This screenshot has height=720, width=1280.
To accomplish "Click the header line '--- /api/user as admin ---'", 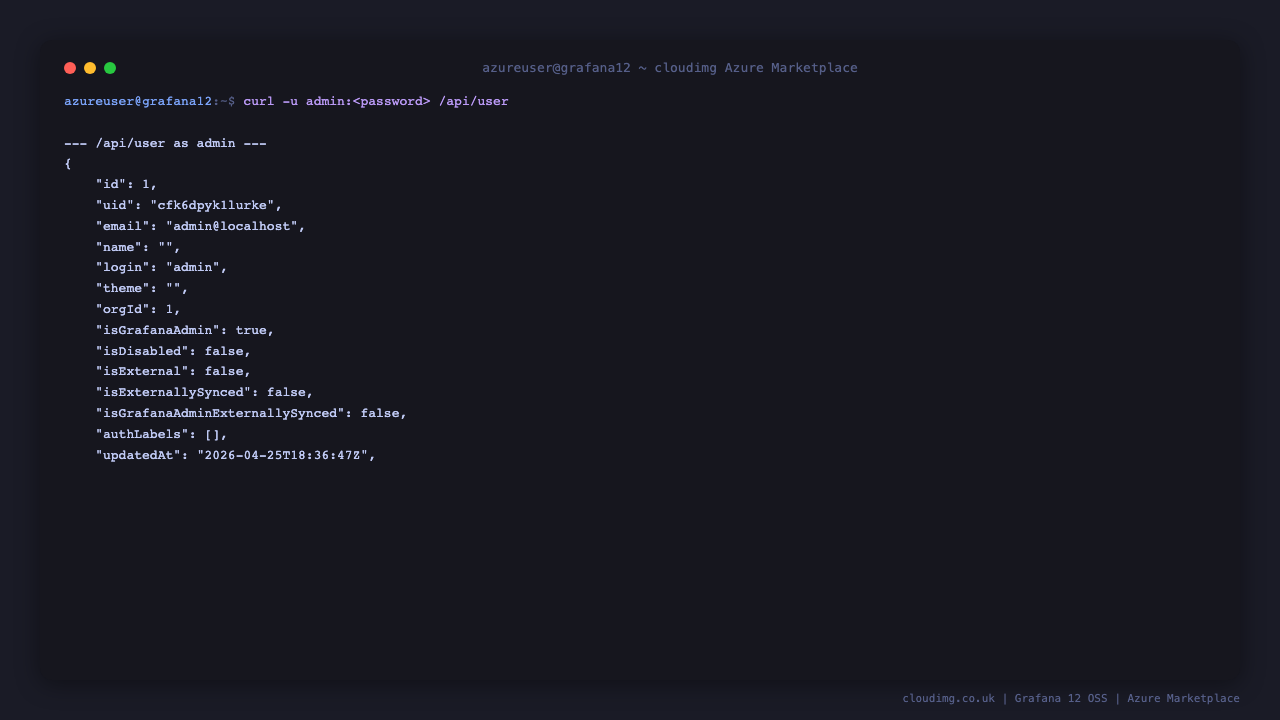I will coord(165,143).
